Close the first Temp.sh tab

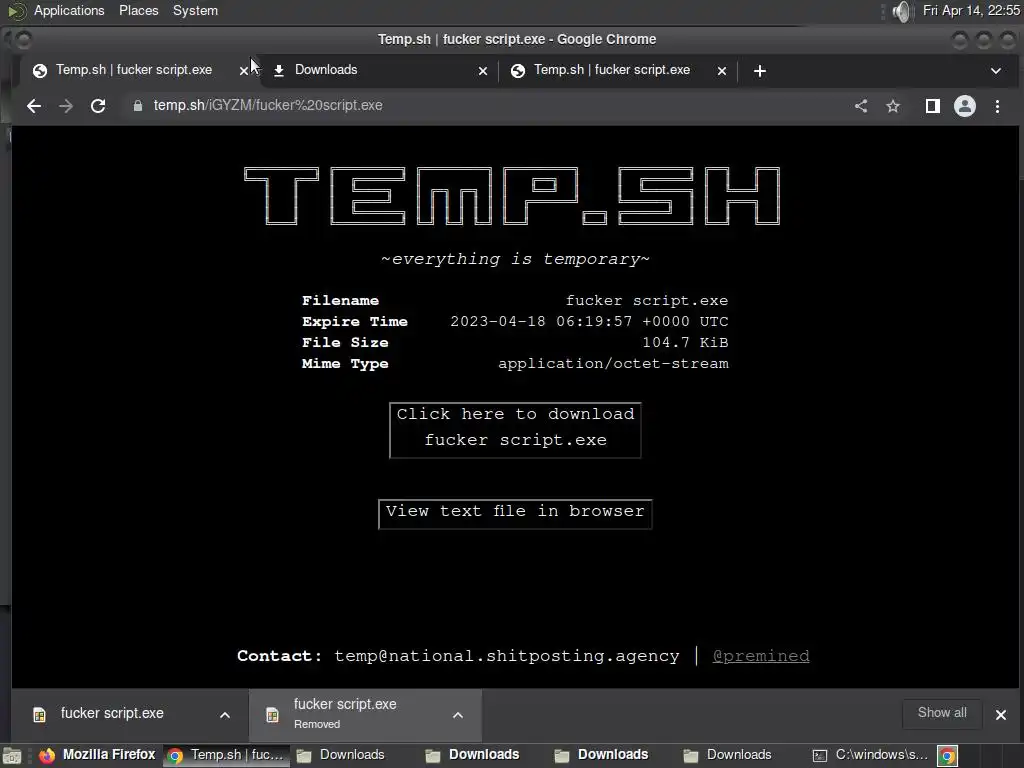click(244, 71)
